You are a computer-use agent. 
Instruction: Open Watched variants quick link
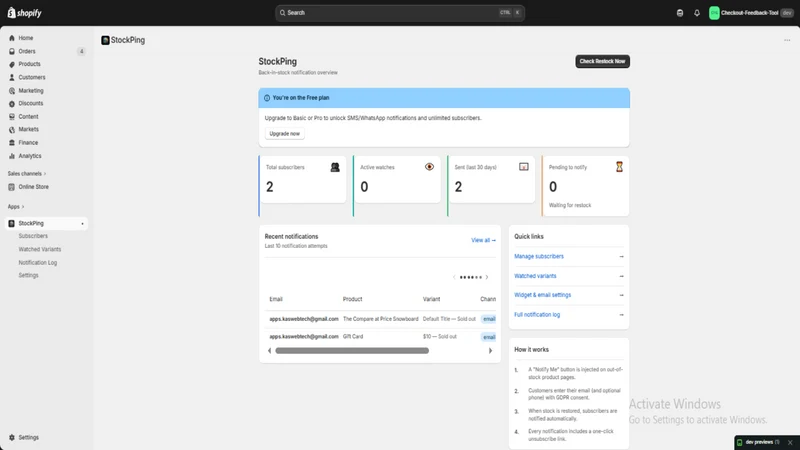[535, 276]
